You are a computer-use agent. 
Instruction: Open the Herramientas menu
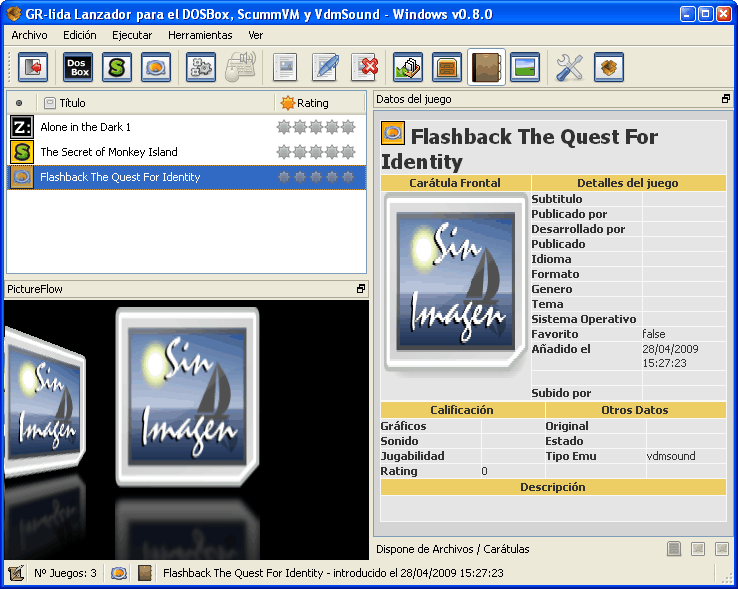200,35
